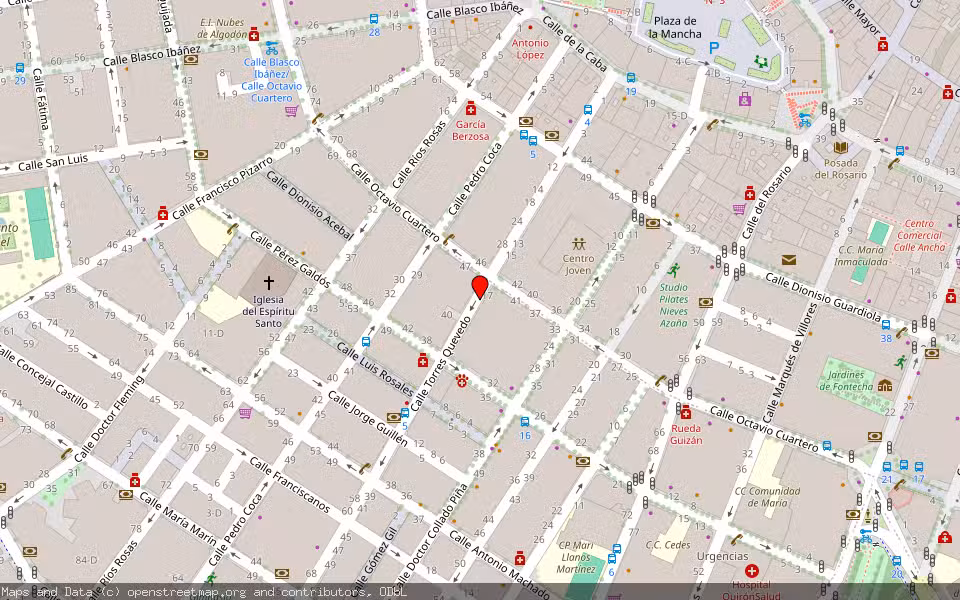This screenshot has height=600, width=960.
Task: Click the playground icon in Plaza de la Mancha
Action: pyautogui.click(x=761, y=62)
